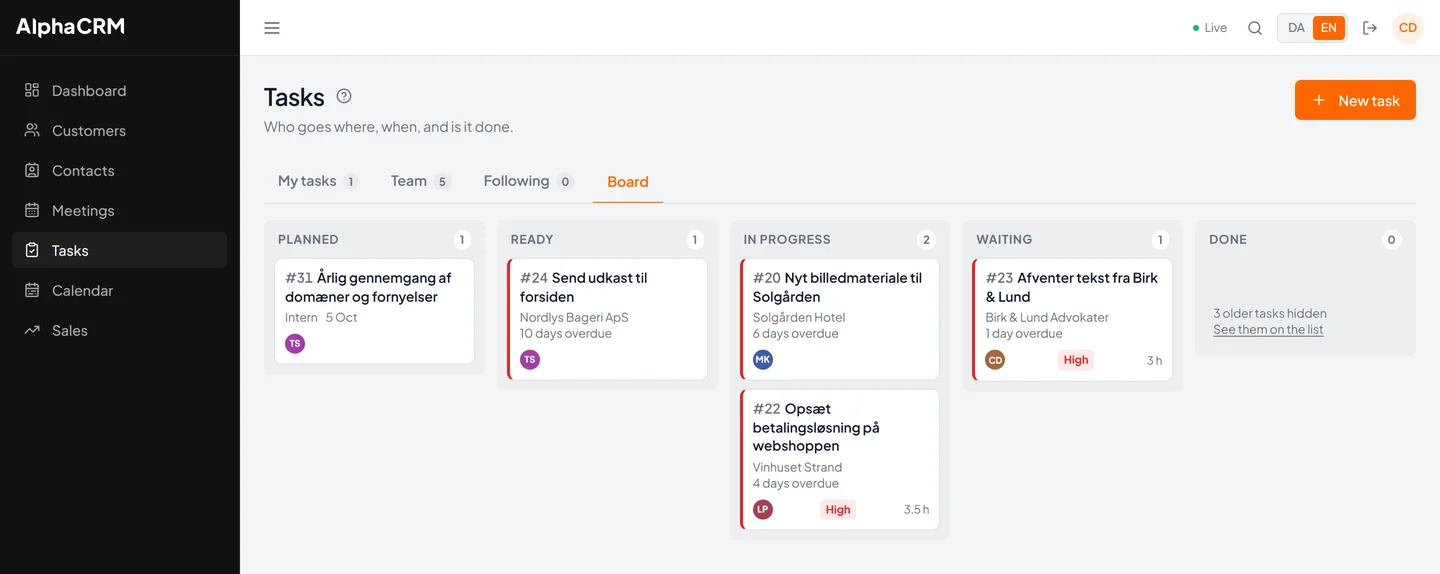Select the EN language option
This screenshot has height=574, width=1440.
pos(1328,28)
